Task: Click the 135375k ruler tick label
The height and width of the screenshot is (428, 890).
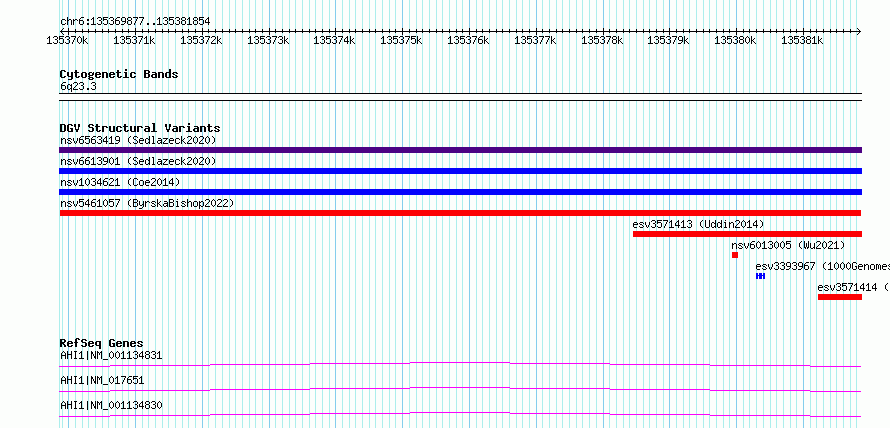Action: 401,40
